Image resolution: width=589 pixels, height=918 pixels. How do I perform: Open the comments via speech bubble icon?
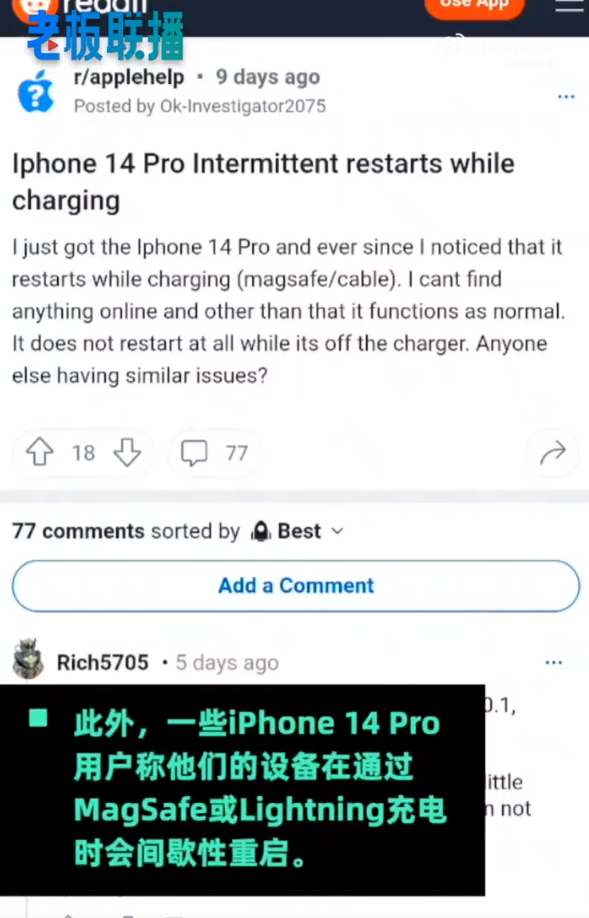(194, 453)
